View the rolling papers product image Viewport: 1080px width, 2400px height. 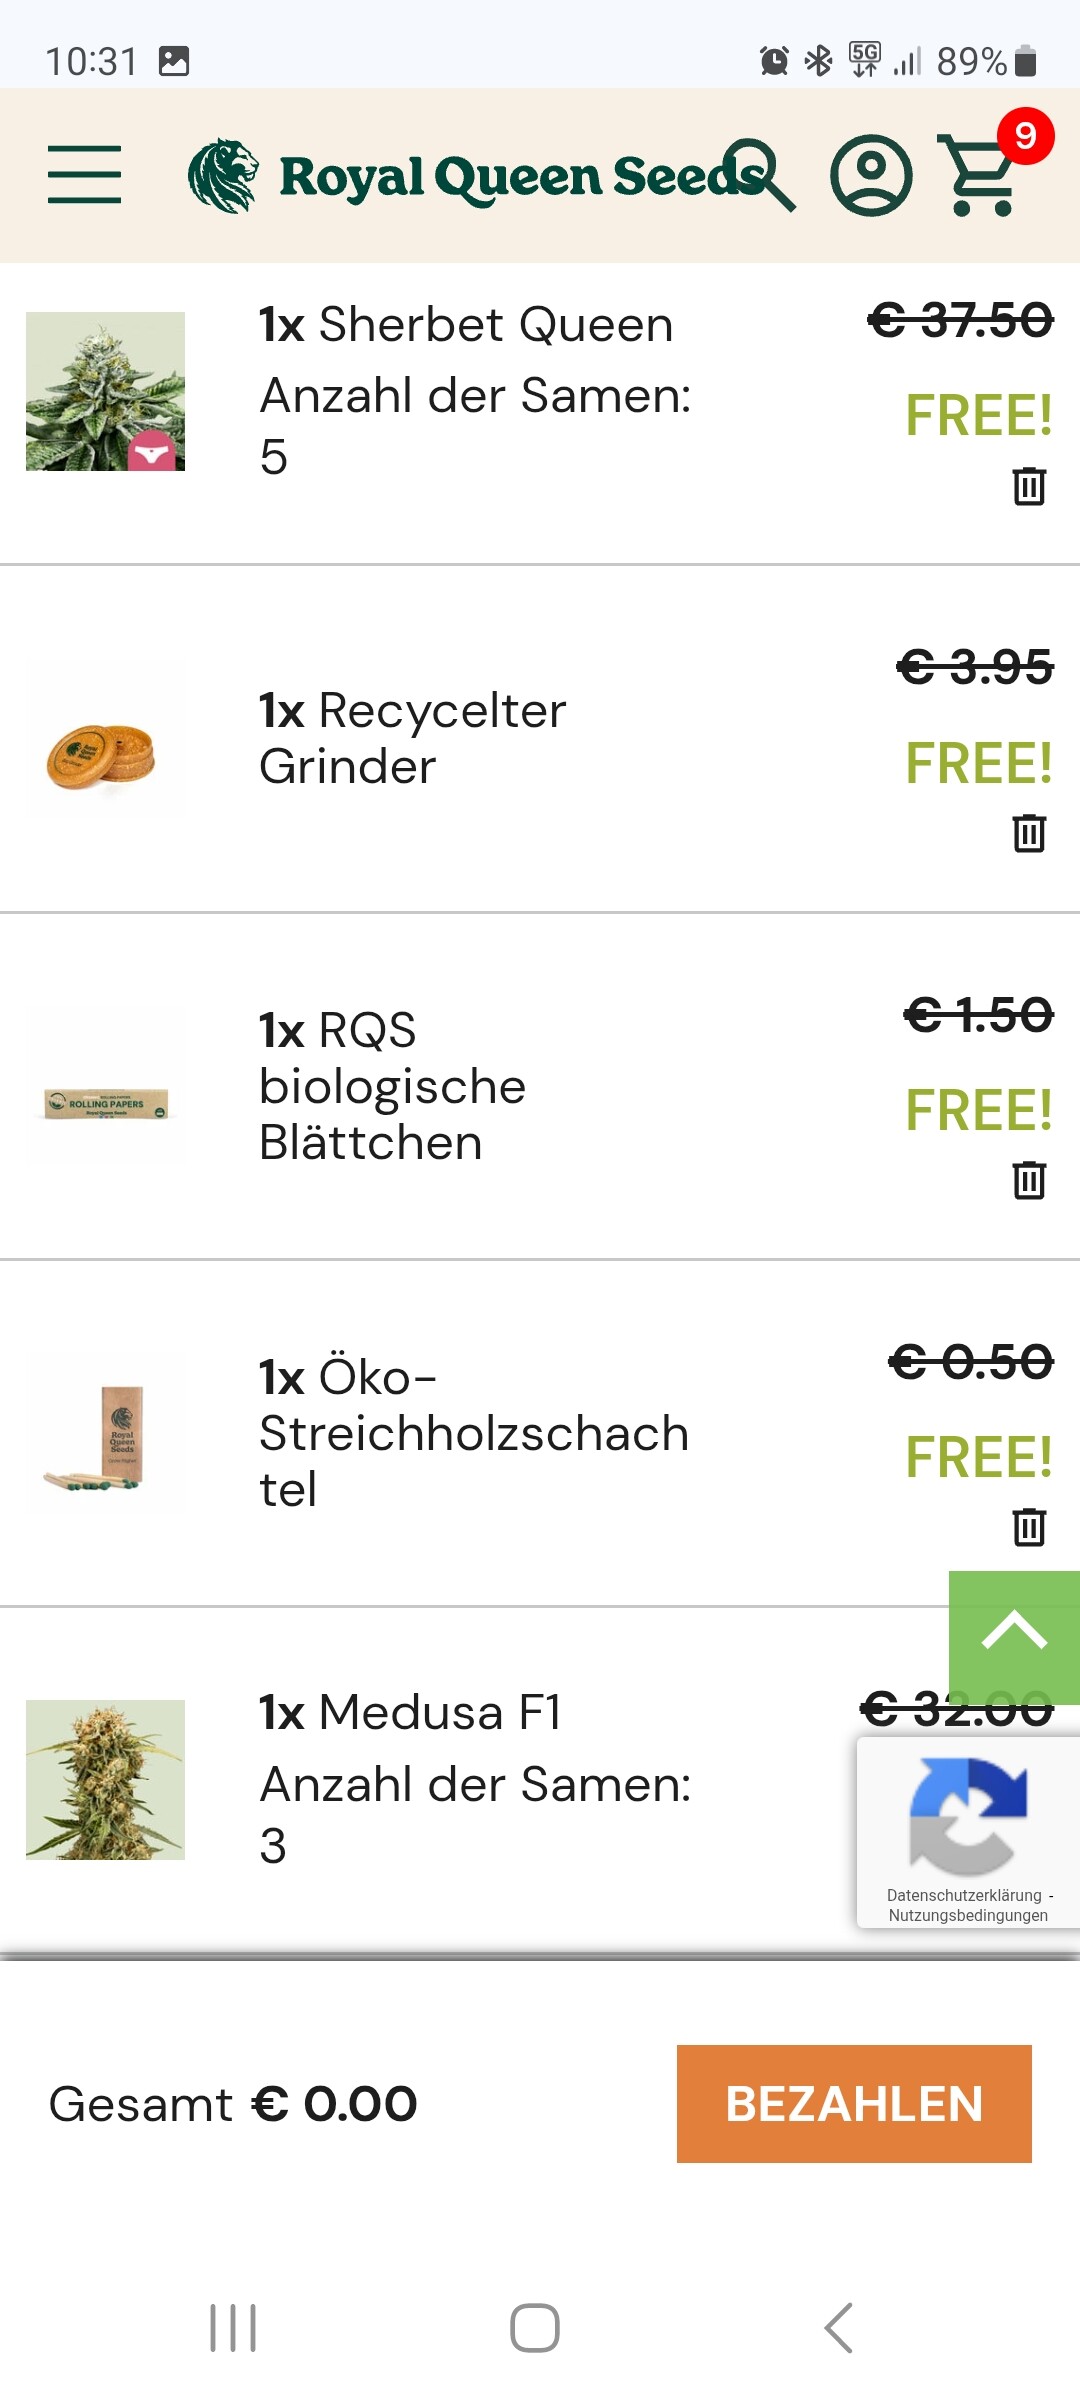coord(105,1104)
